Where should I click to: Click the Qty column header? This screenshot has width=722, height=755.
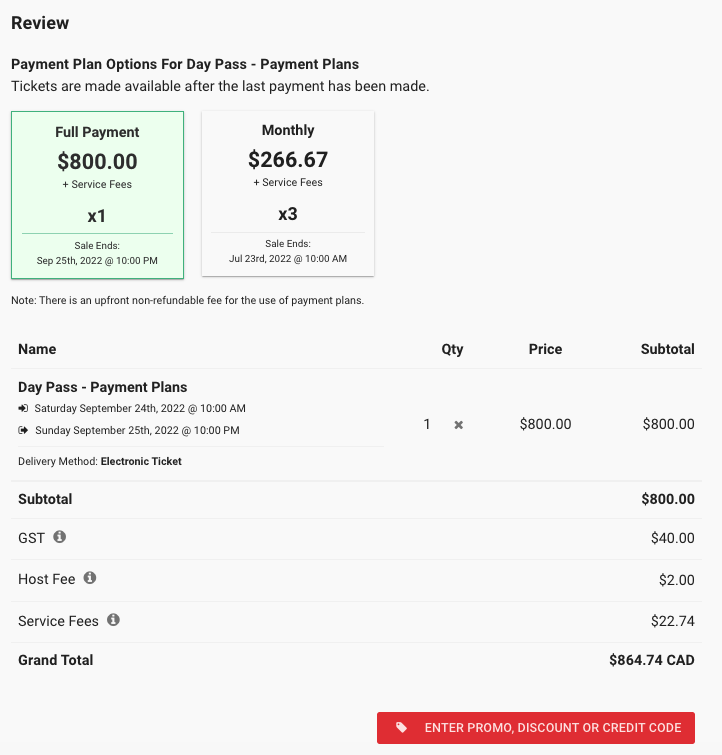452,349
